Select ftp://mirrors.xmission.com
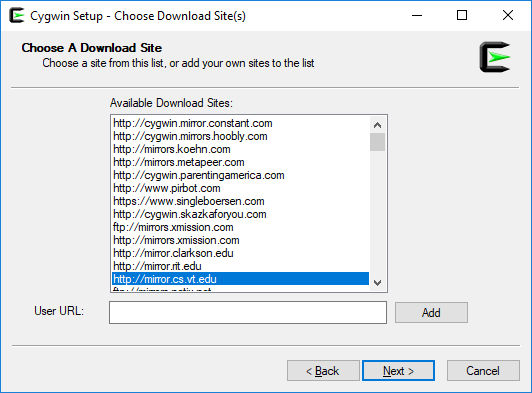The width and height of the screenshot is (532, 393). click(241, 227)
